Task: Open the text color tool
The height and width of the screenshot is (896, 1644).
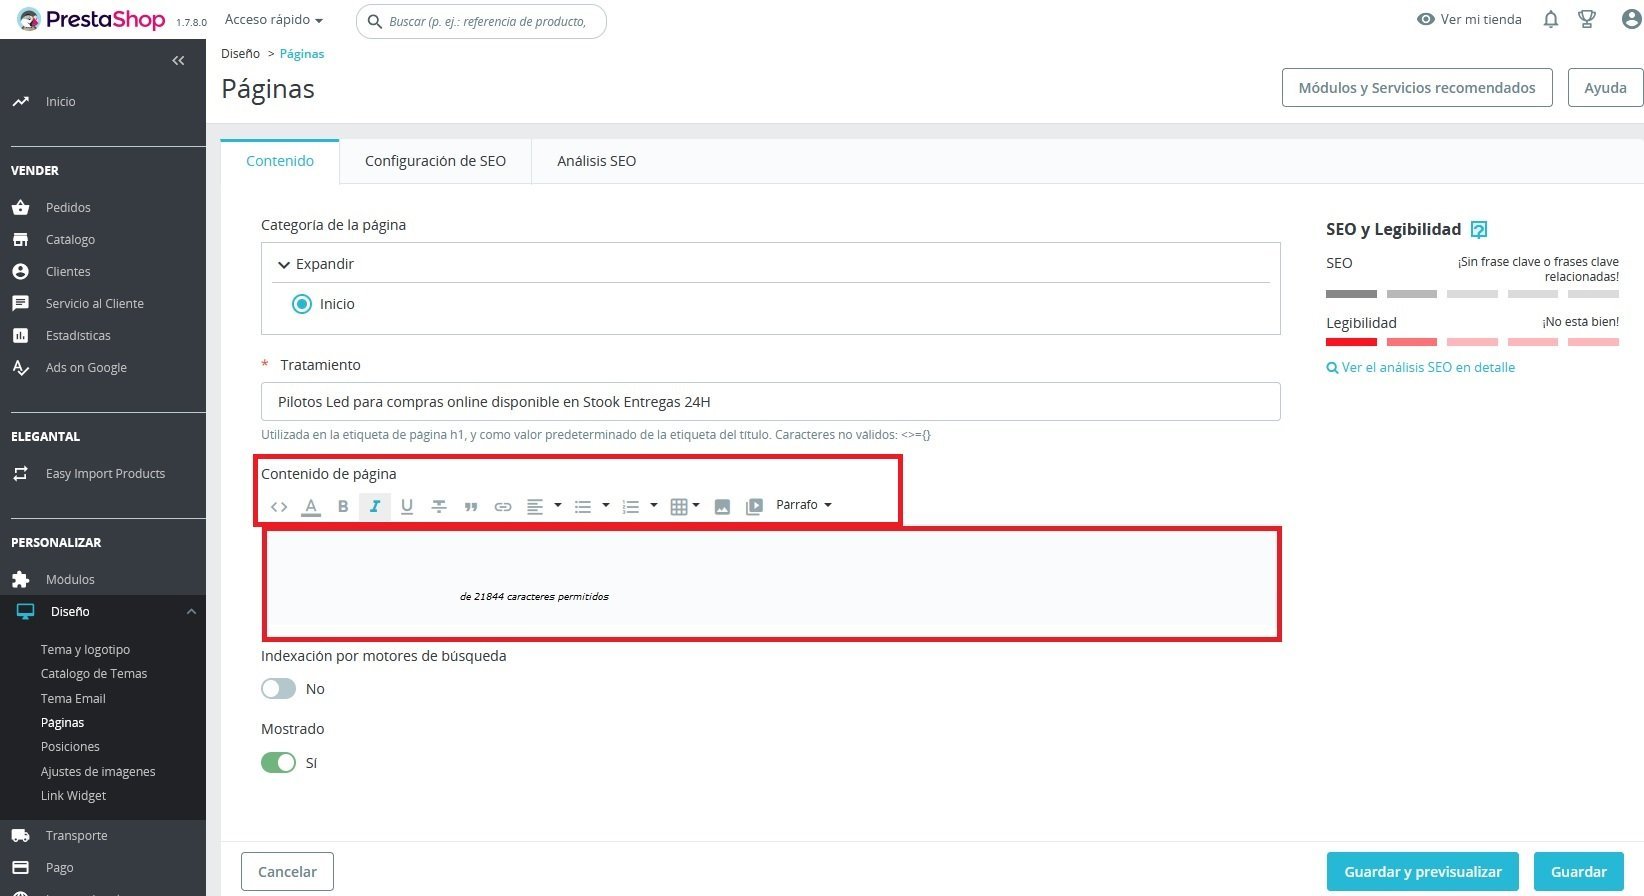Action: pyautogui.click(x=311, y=507)
